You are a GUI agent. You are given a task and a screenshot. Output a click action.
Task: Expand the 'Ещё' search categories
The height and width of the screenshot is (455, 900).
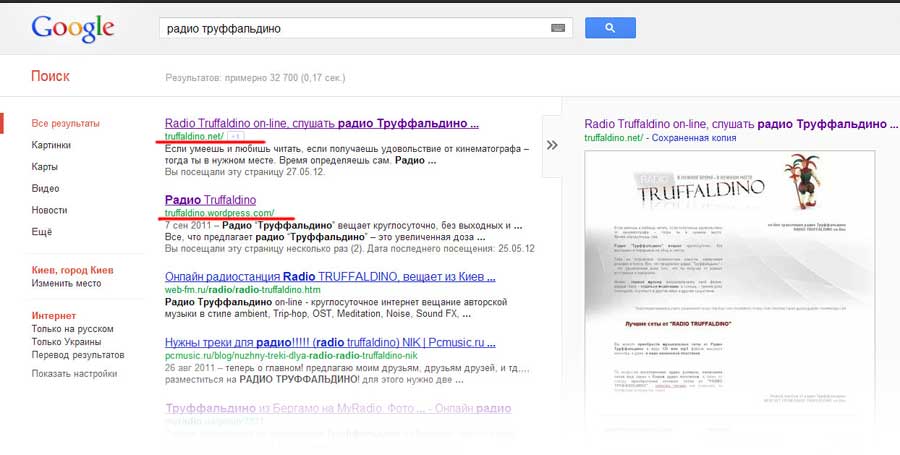[42, 232]
